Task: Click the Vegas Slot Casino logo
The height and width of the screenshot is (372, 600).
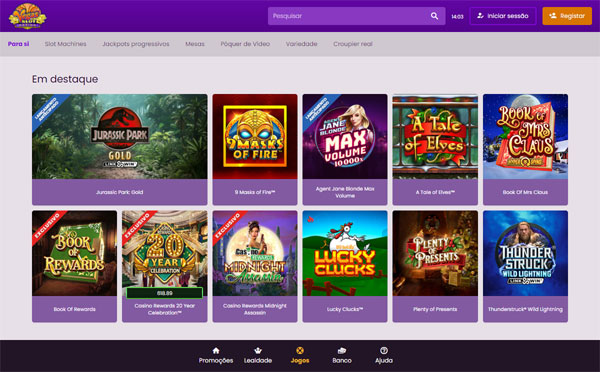Action: coord(28,16)
